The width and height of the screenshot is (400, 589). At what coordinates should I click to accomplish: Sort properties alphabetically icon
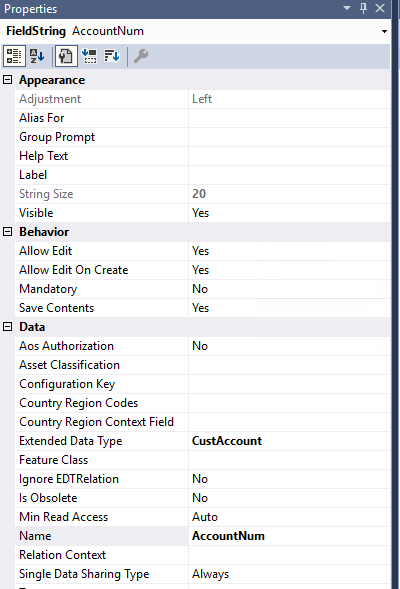(37, 56)
